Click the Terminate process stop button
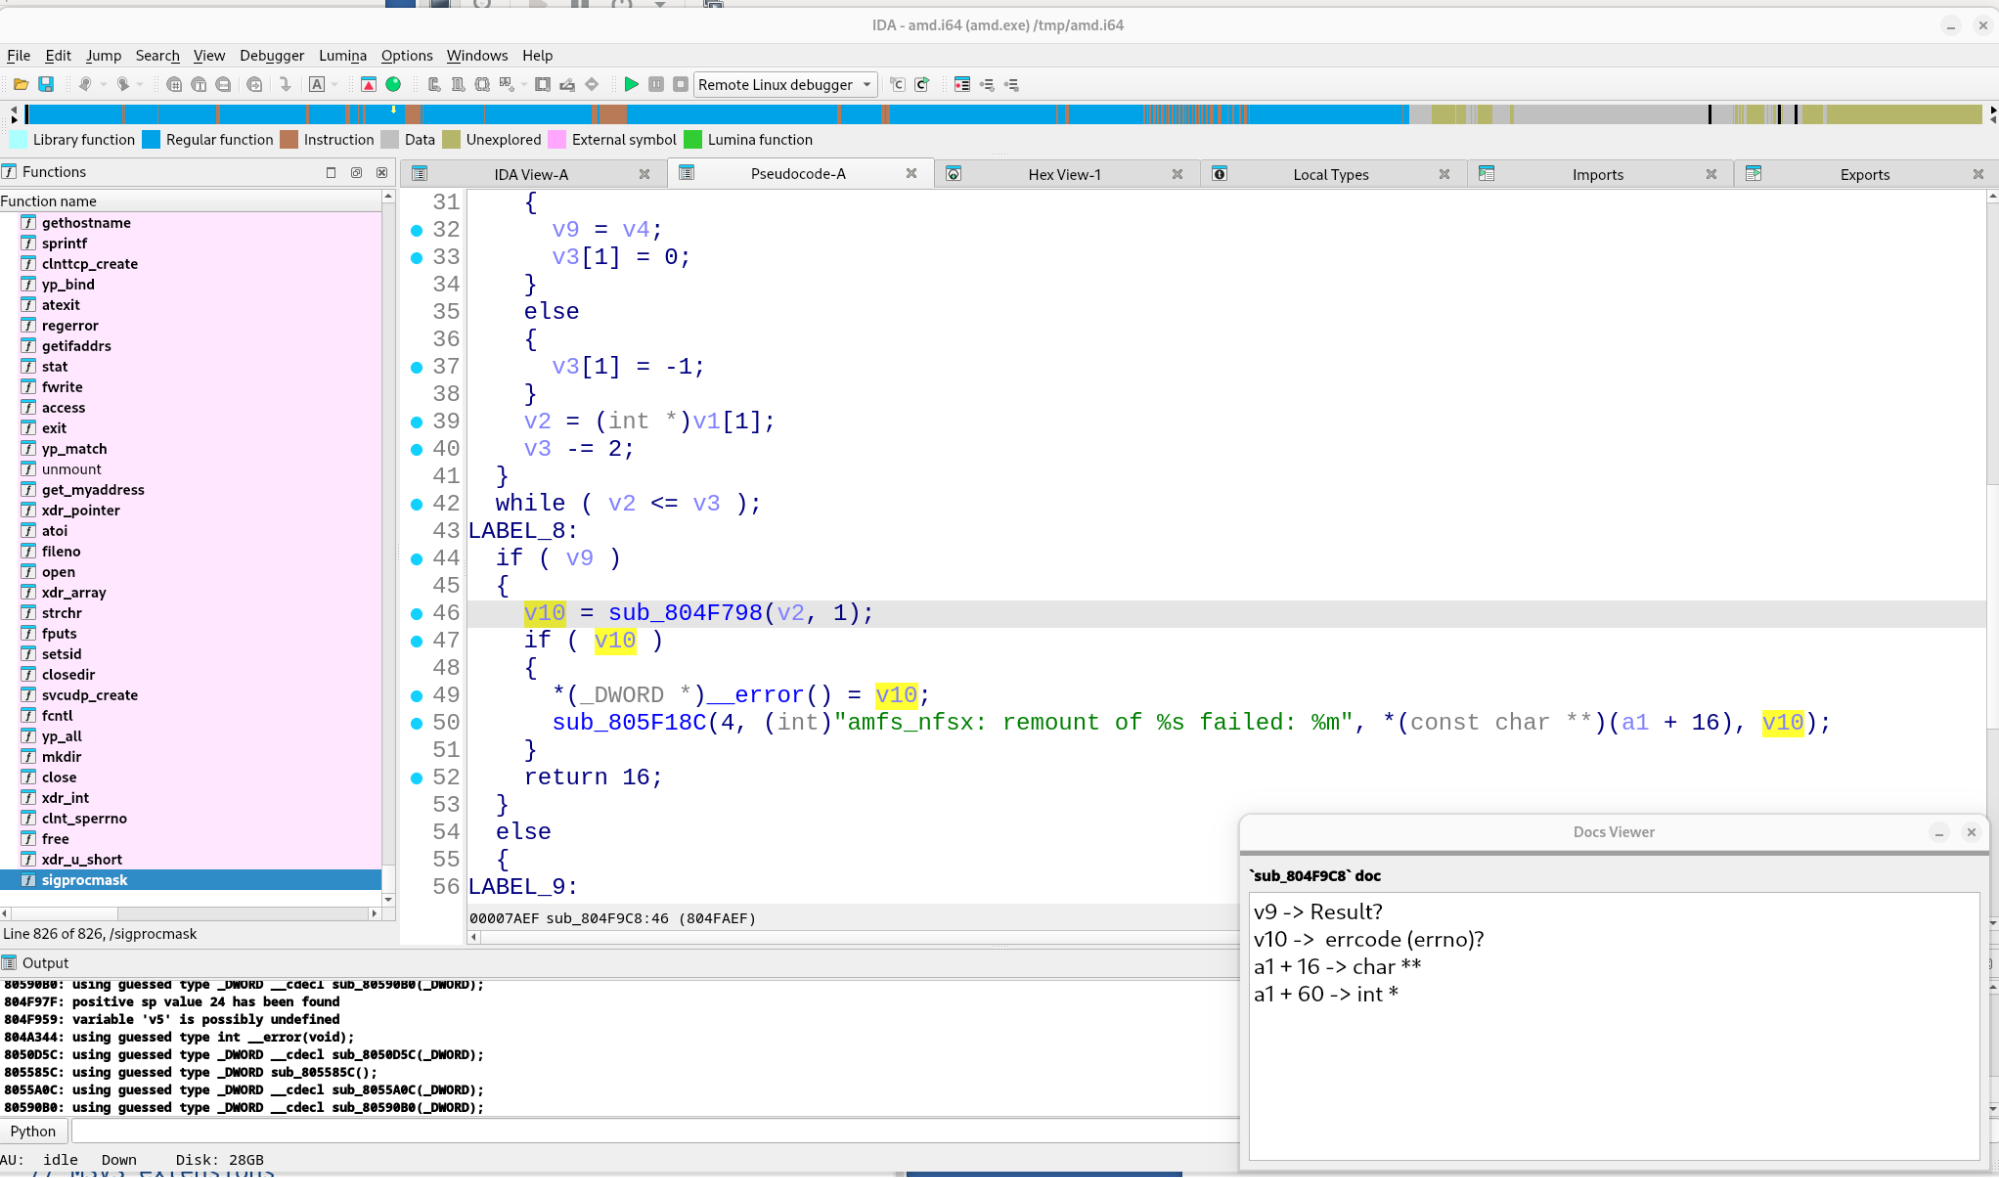 (x=680, y=85)
